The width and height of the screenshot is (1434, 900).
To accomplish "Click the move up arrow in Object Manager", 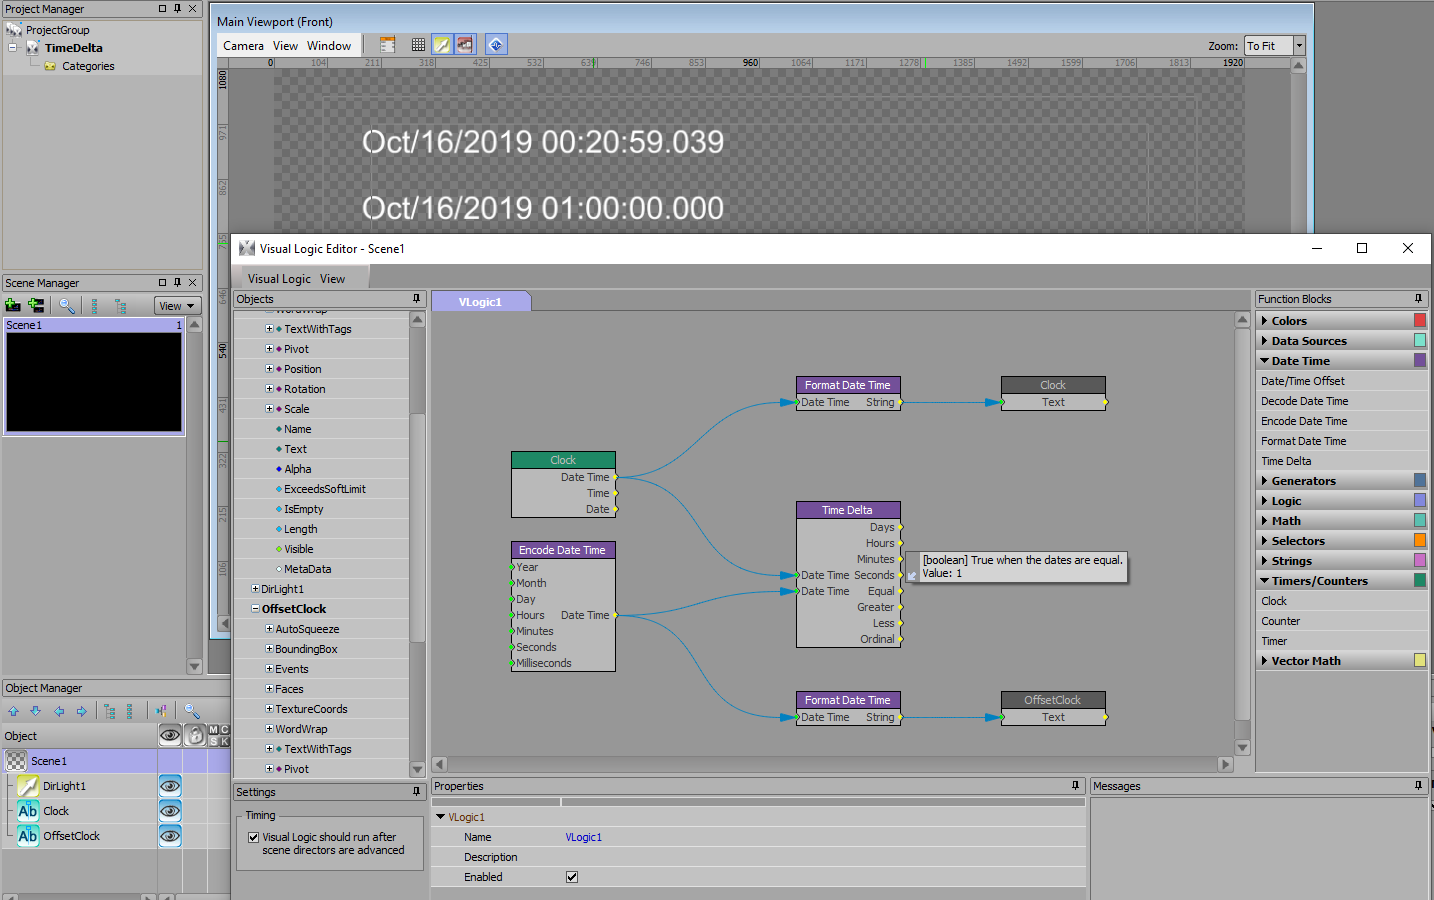I will click(13, 711).
